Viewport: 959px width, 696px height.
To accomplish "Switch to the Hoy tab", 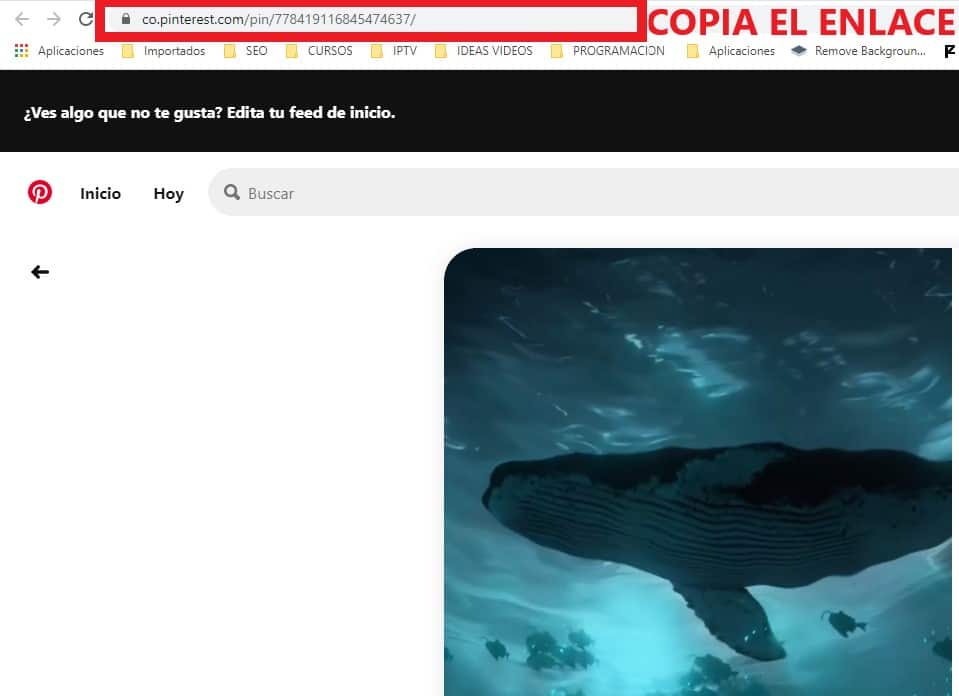I will pos(168,194).
